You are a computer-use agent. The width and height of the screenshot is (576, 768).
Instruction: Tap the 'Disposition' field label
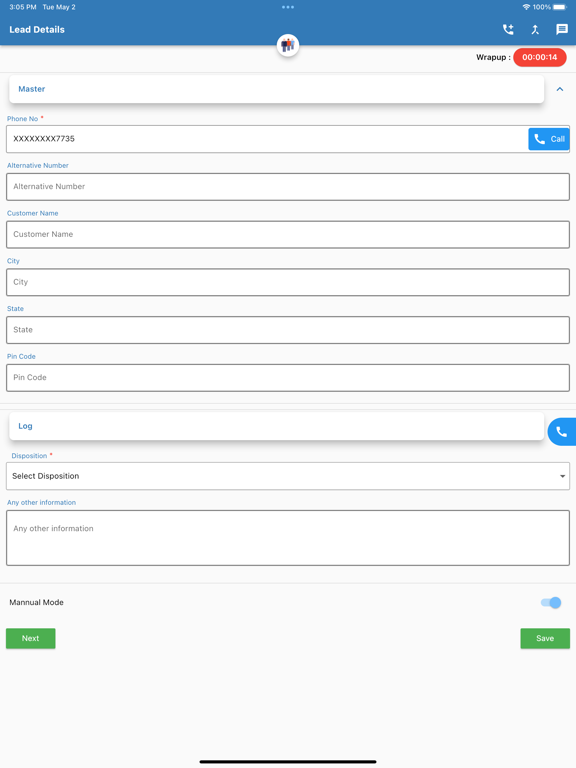point(29,456)
